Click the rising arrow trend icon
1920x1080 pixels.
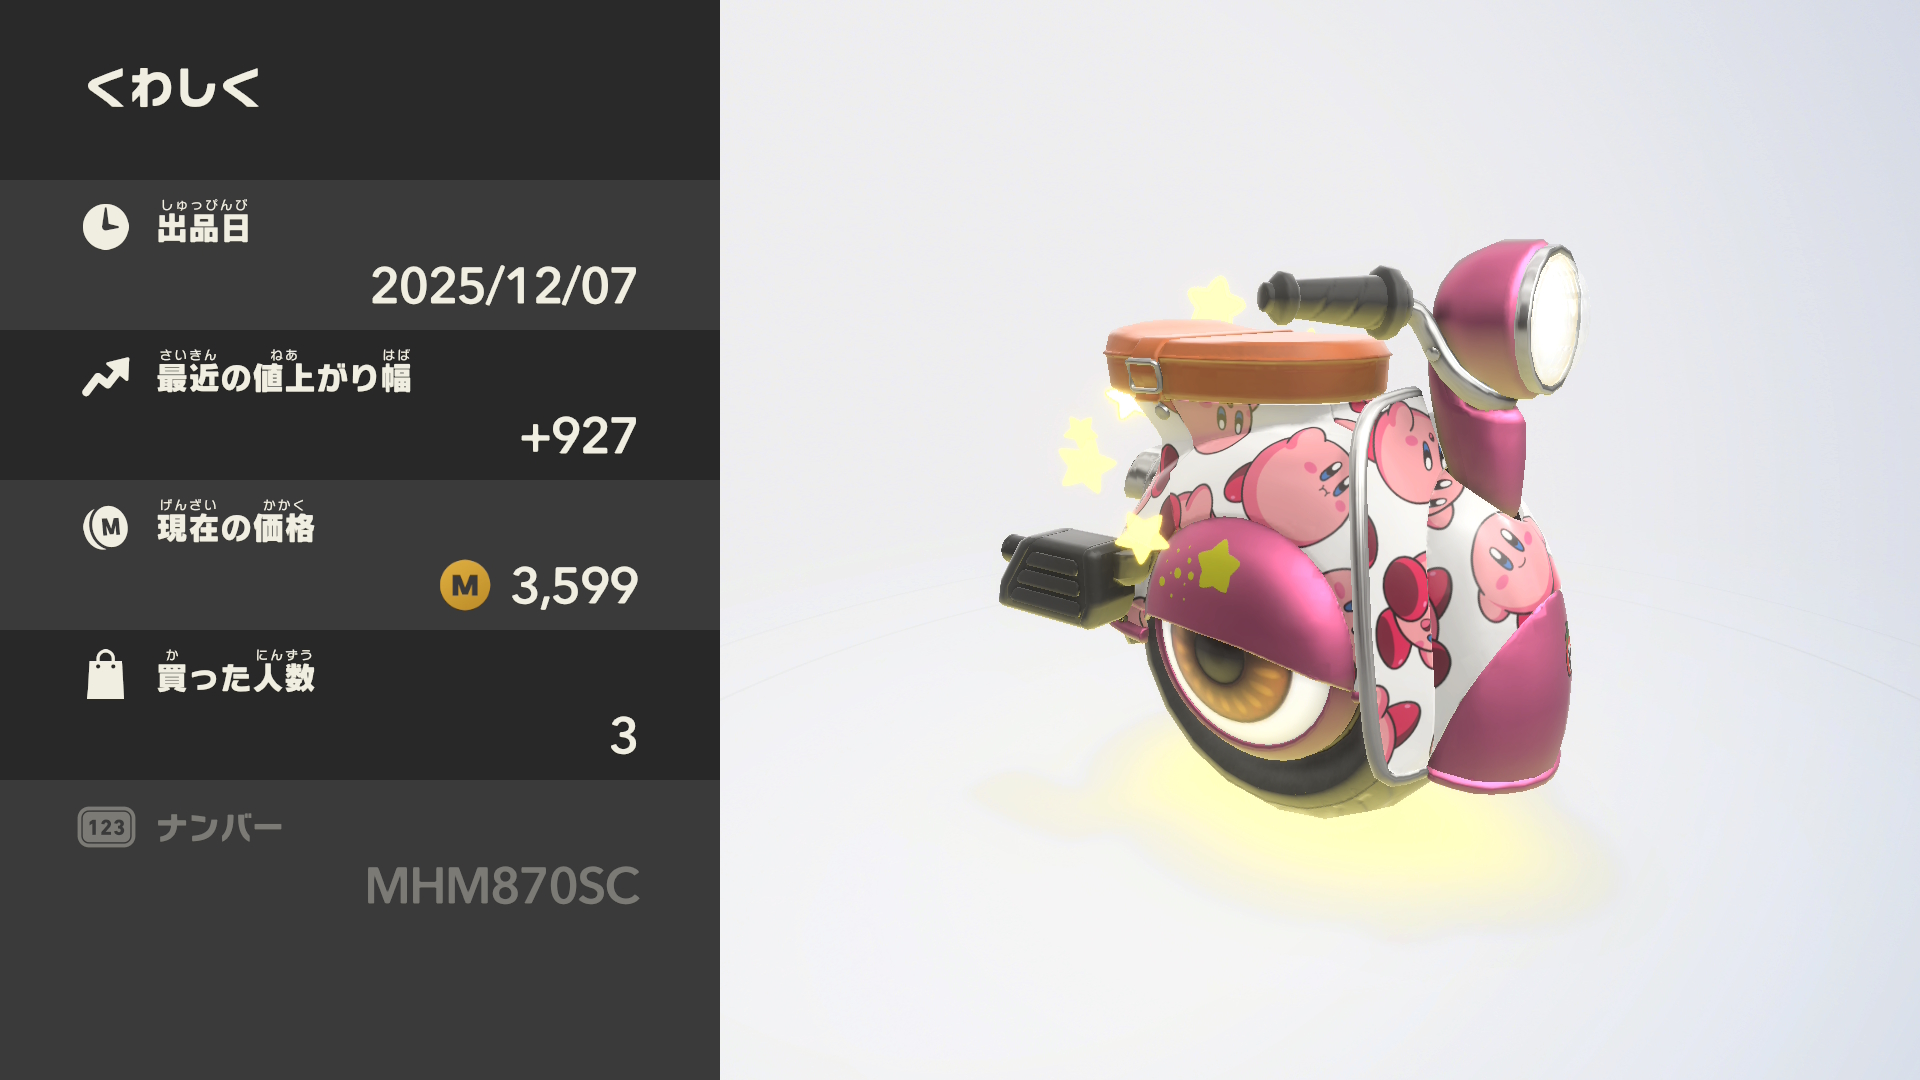(x=106, y=377)
